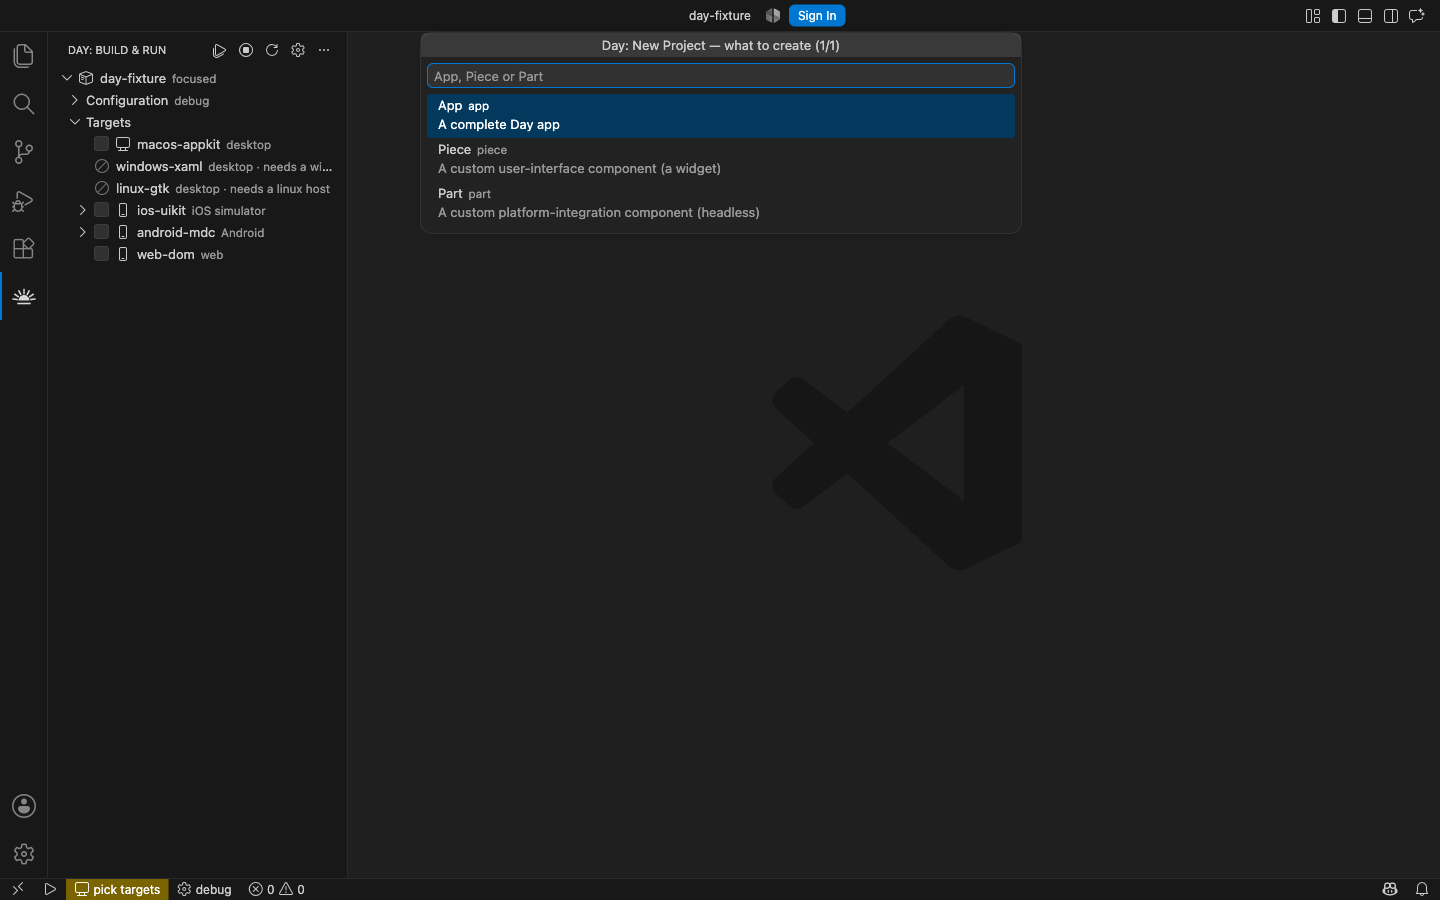Viewport: 1440px width, 900px height.
Task: Open the Run and Debug view
Action: (23, 201)
